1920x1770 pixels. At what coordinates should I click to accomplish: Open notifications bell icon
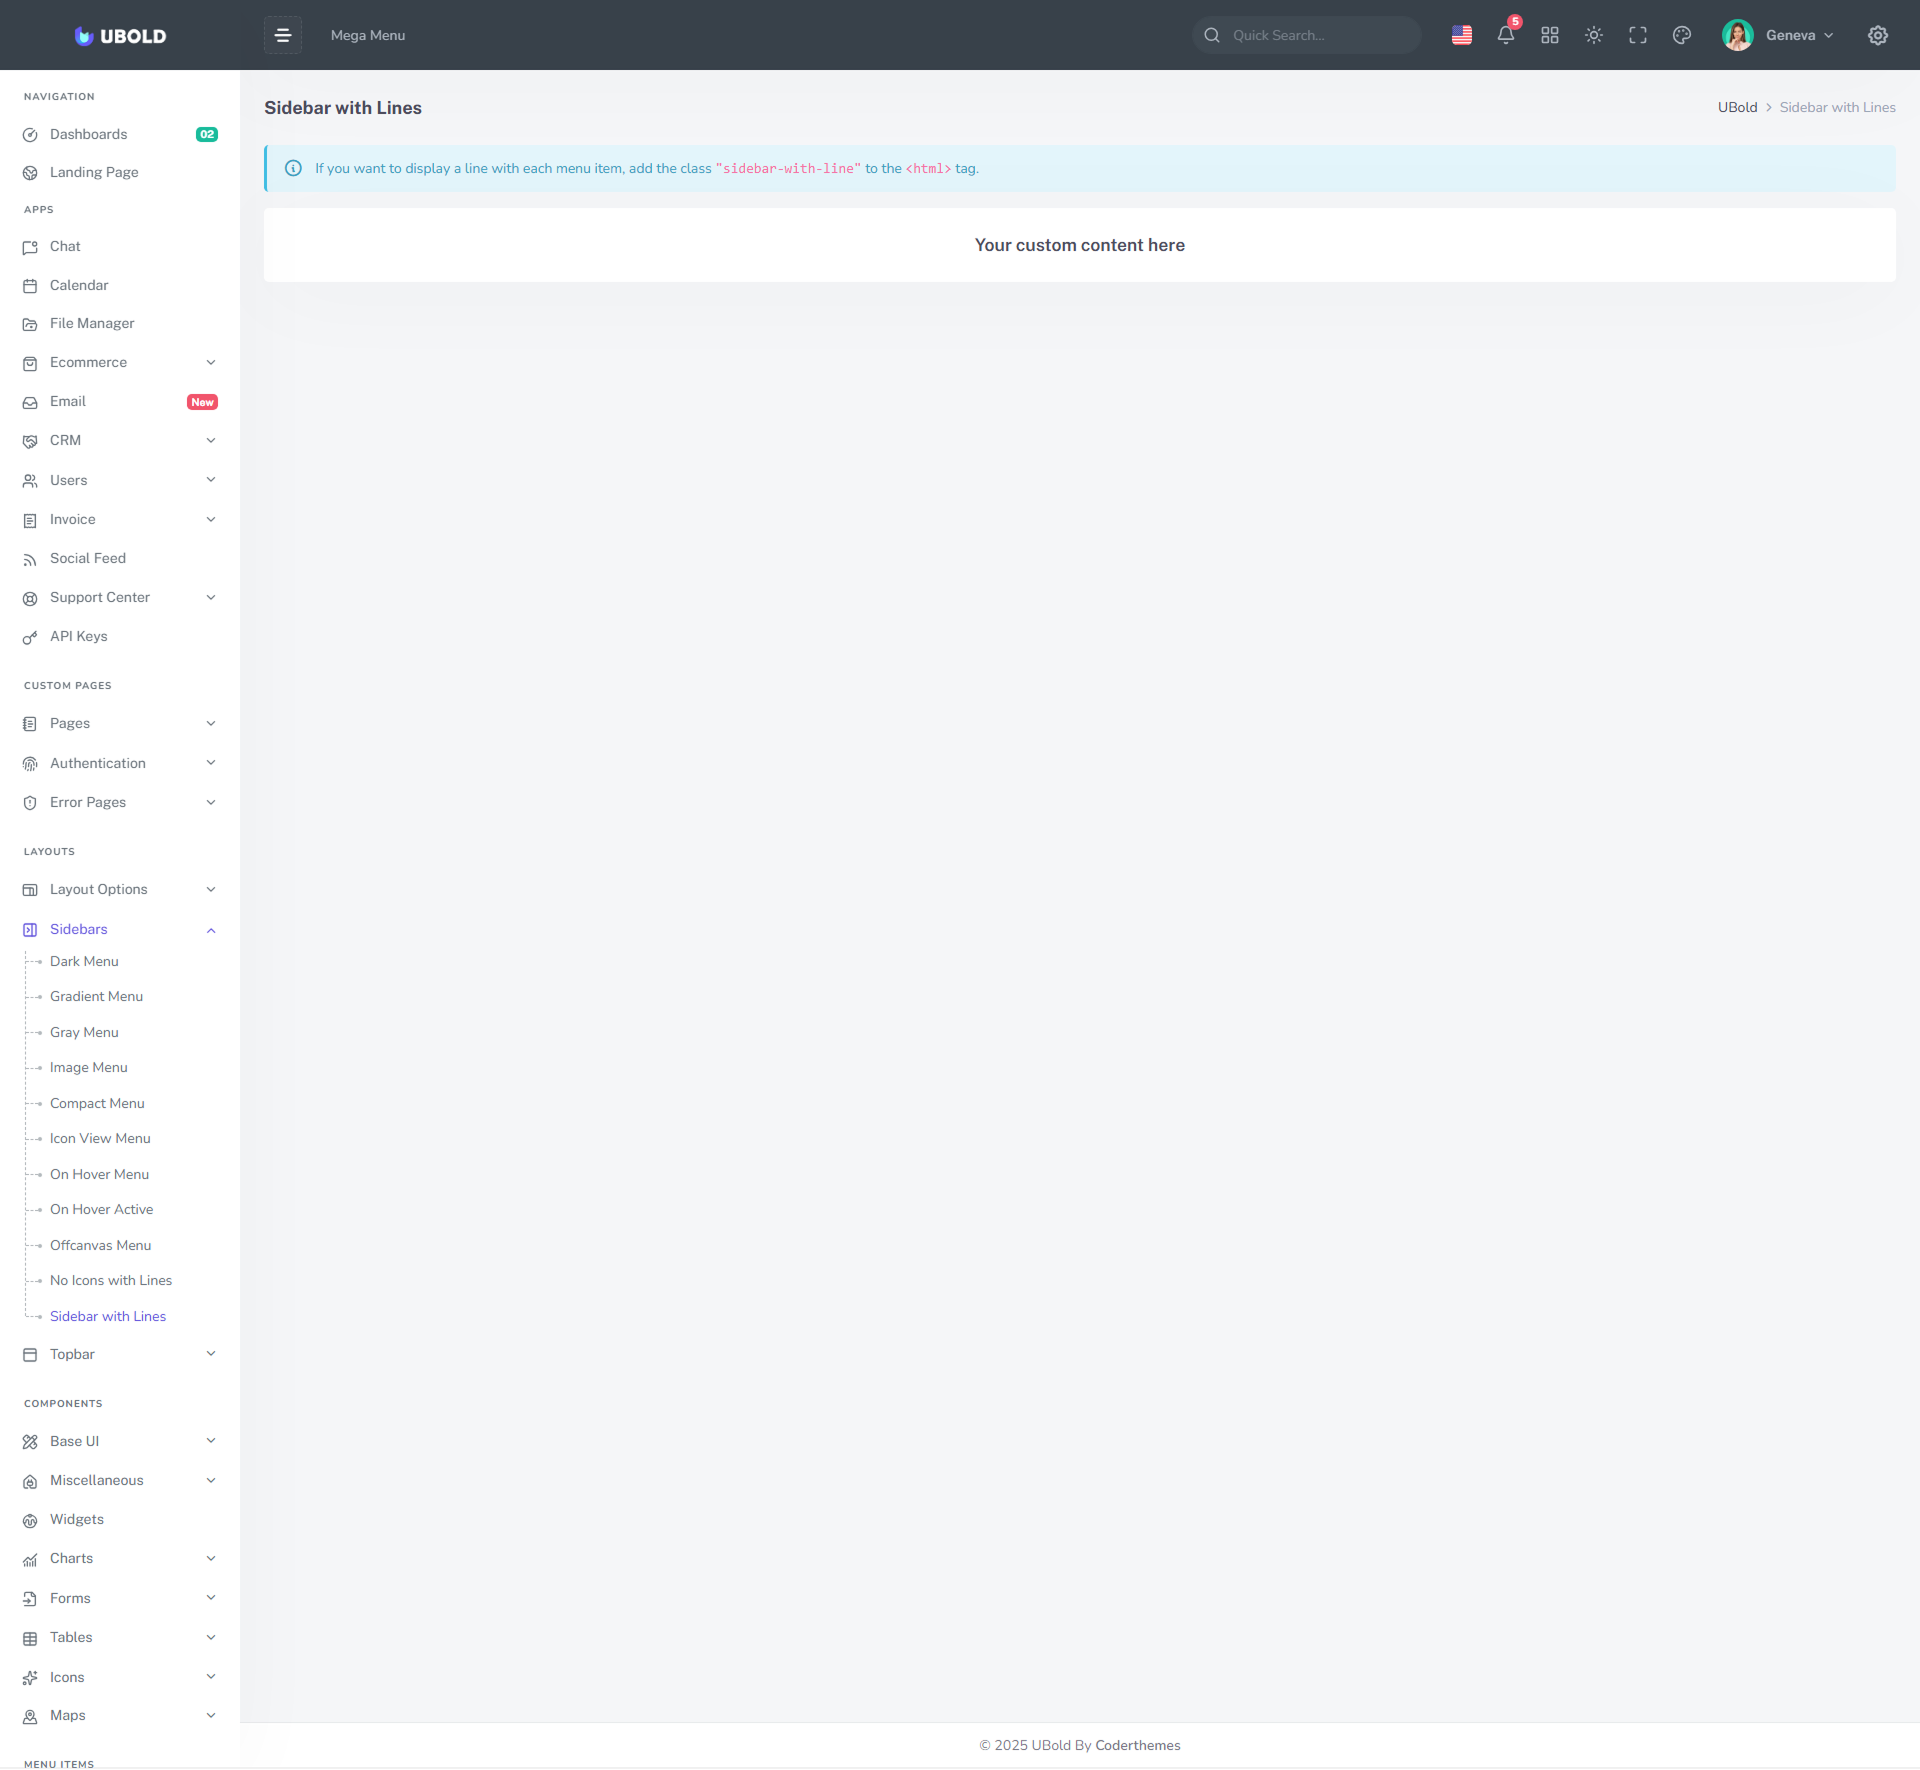tap(1506, 35)
